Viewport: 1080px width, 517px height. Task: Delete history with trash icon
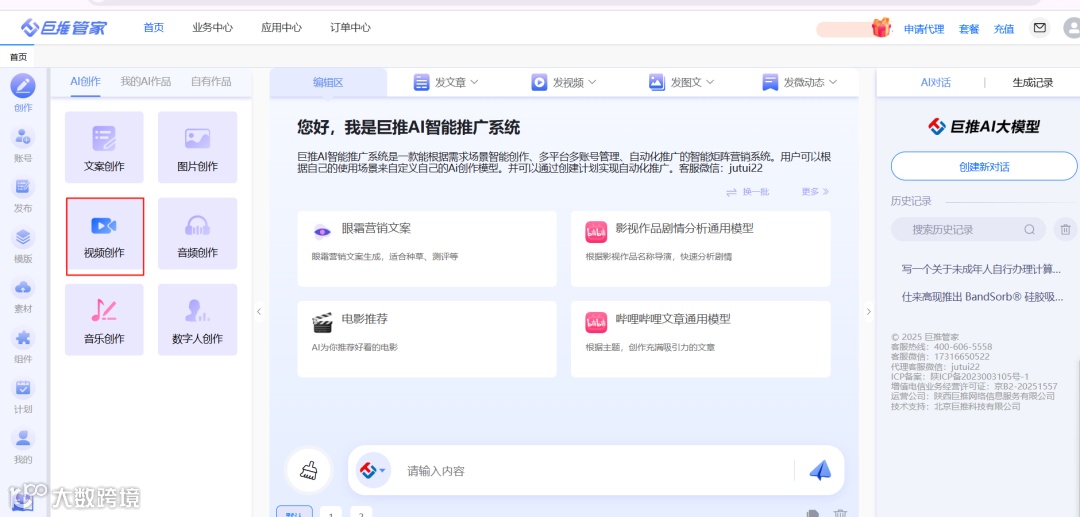[1065, 229]
